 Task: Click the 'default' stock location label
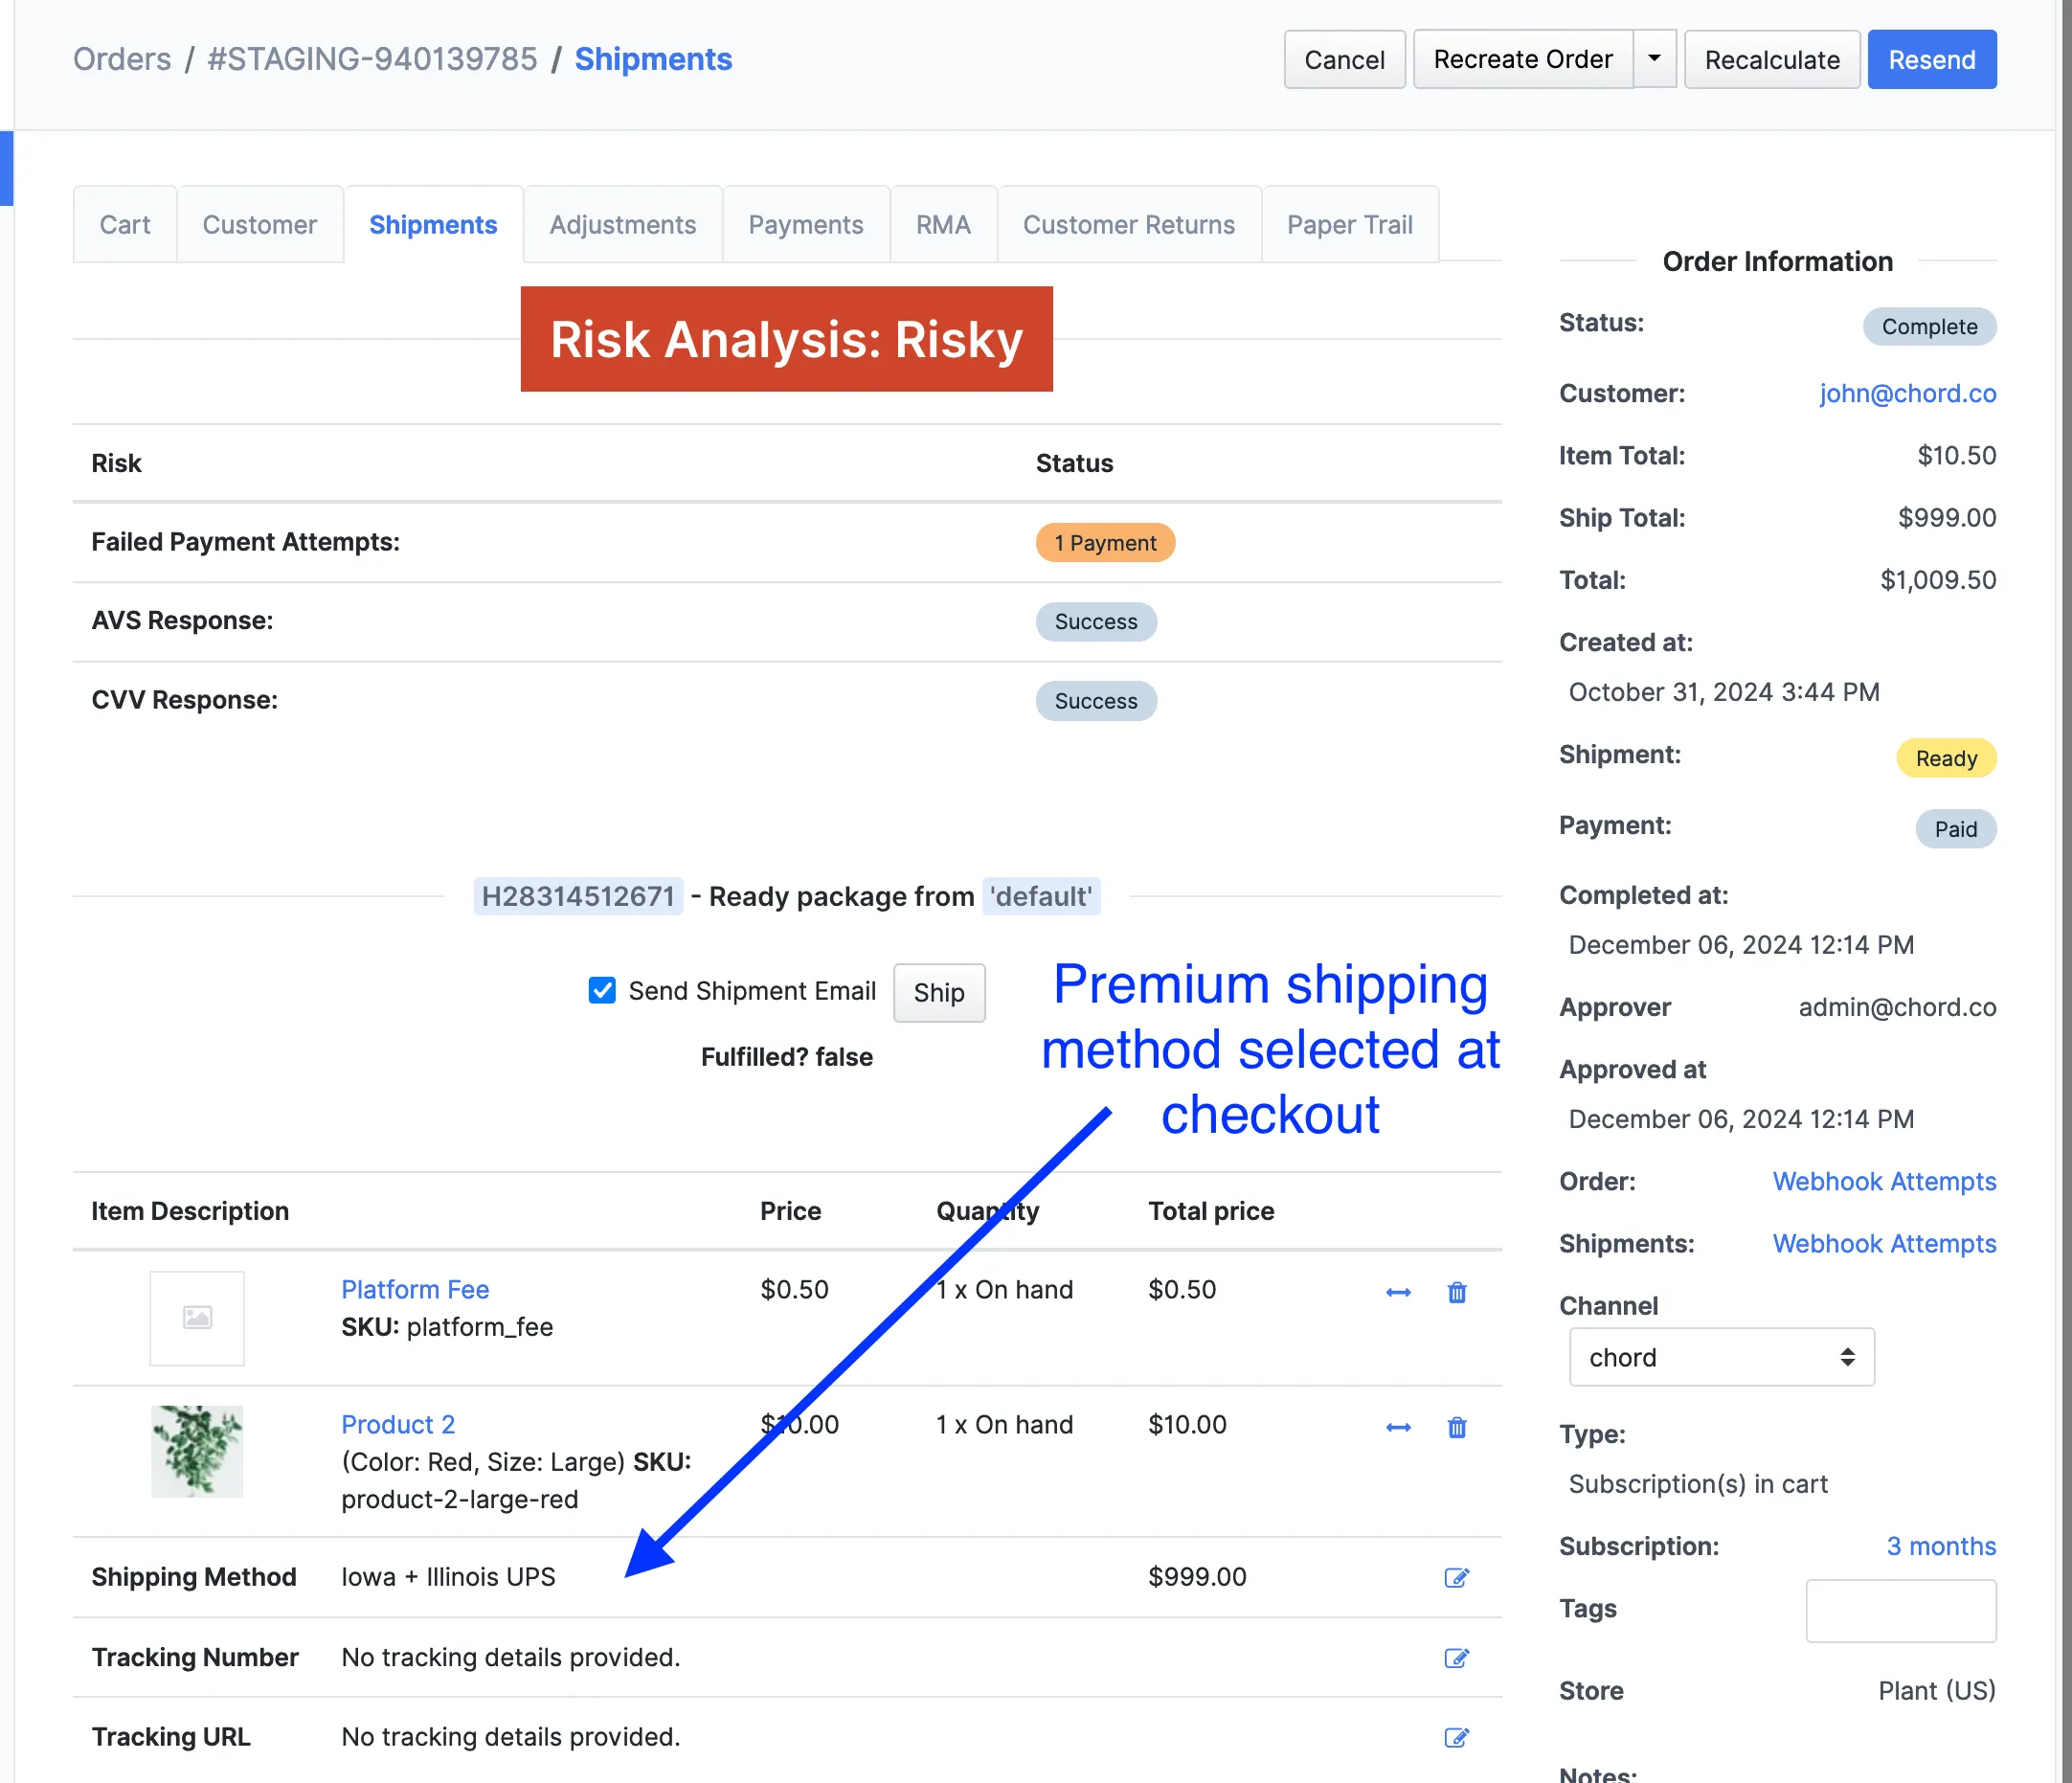click(x=1041, y=896)
